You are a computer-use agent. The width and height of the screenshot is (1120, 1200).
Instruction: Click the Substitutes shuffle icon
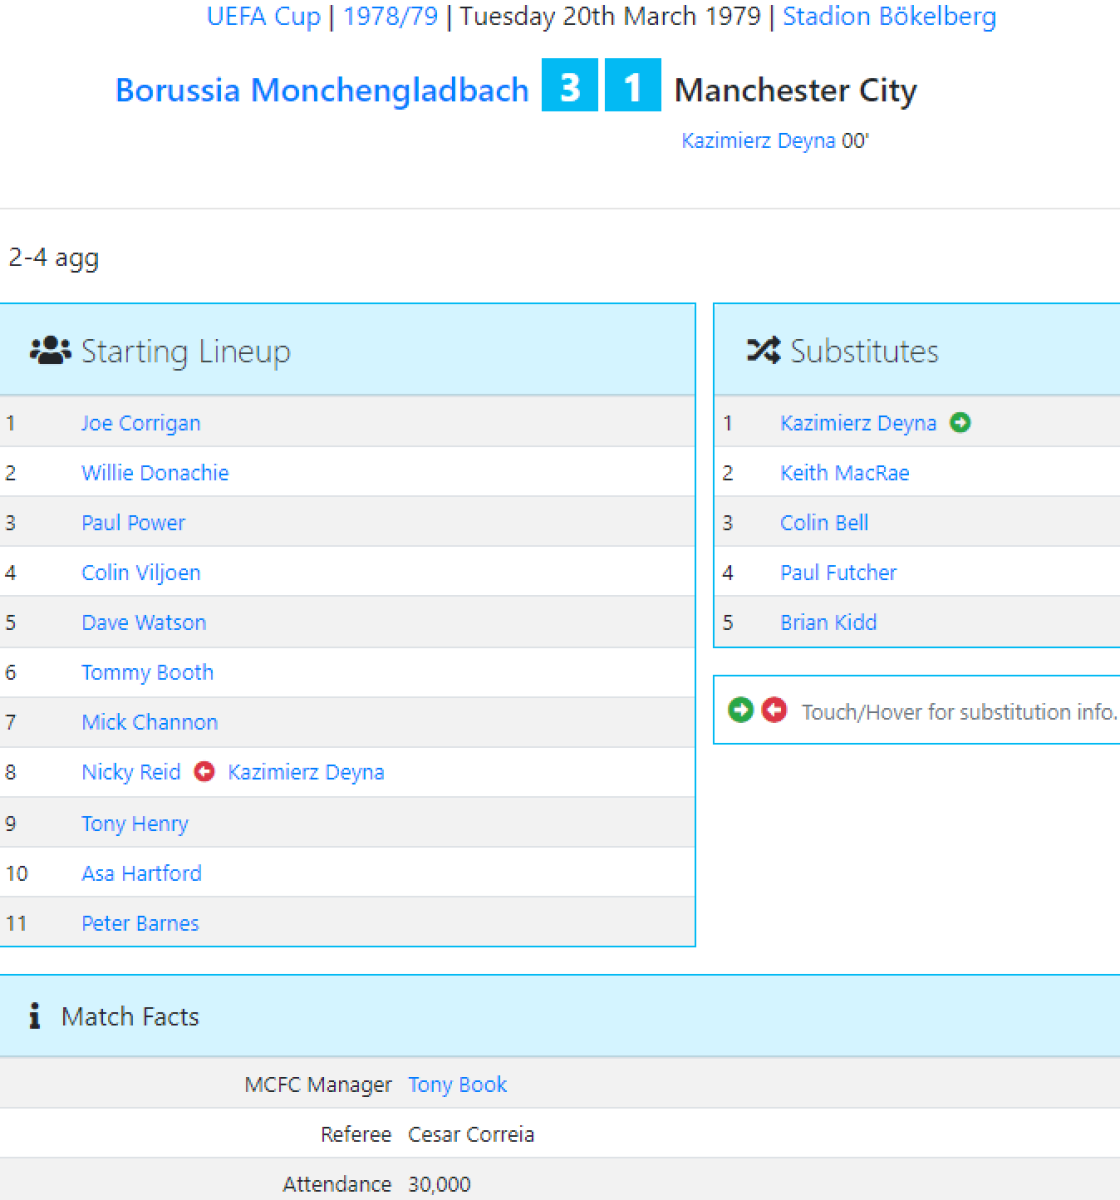click(763, 351)
